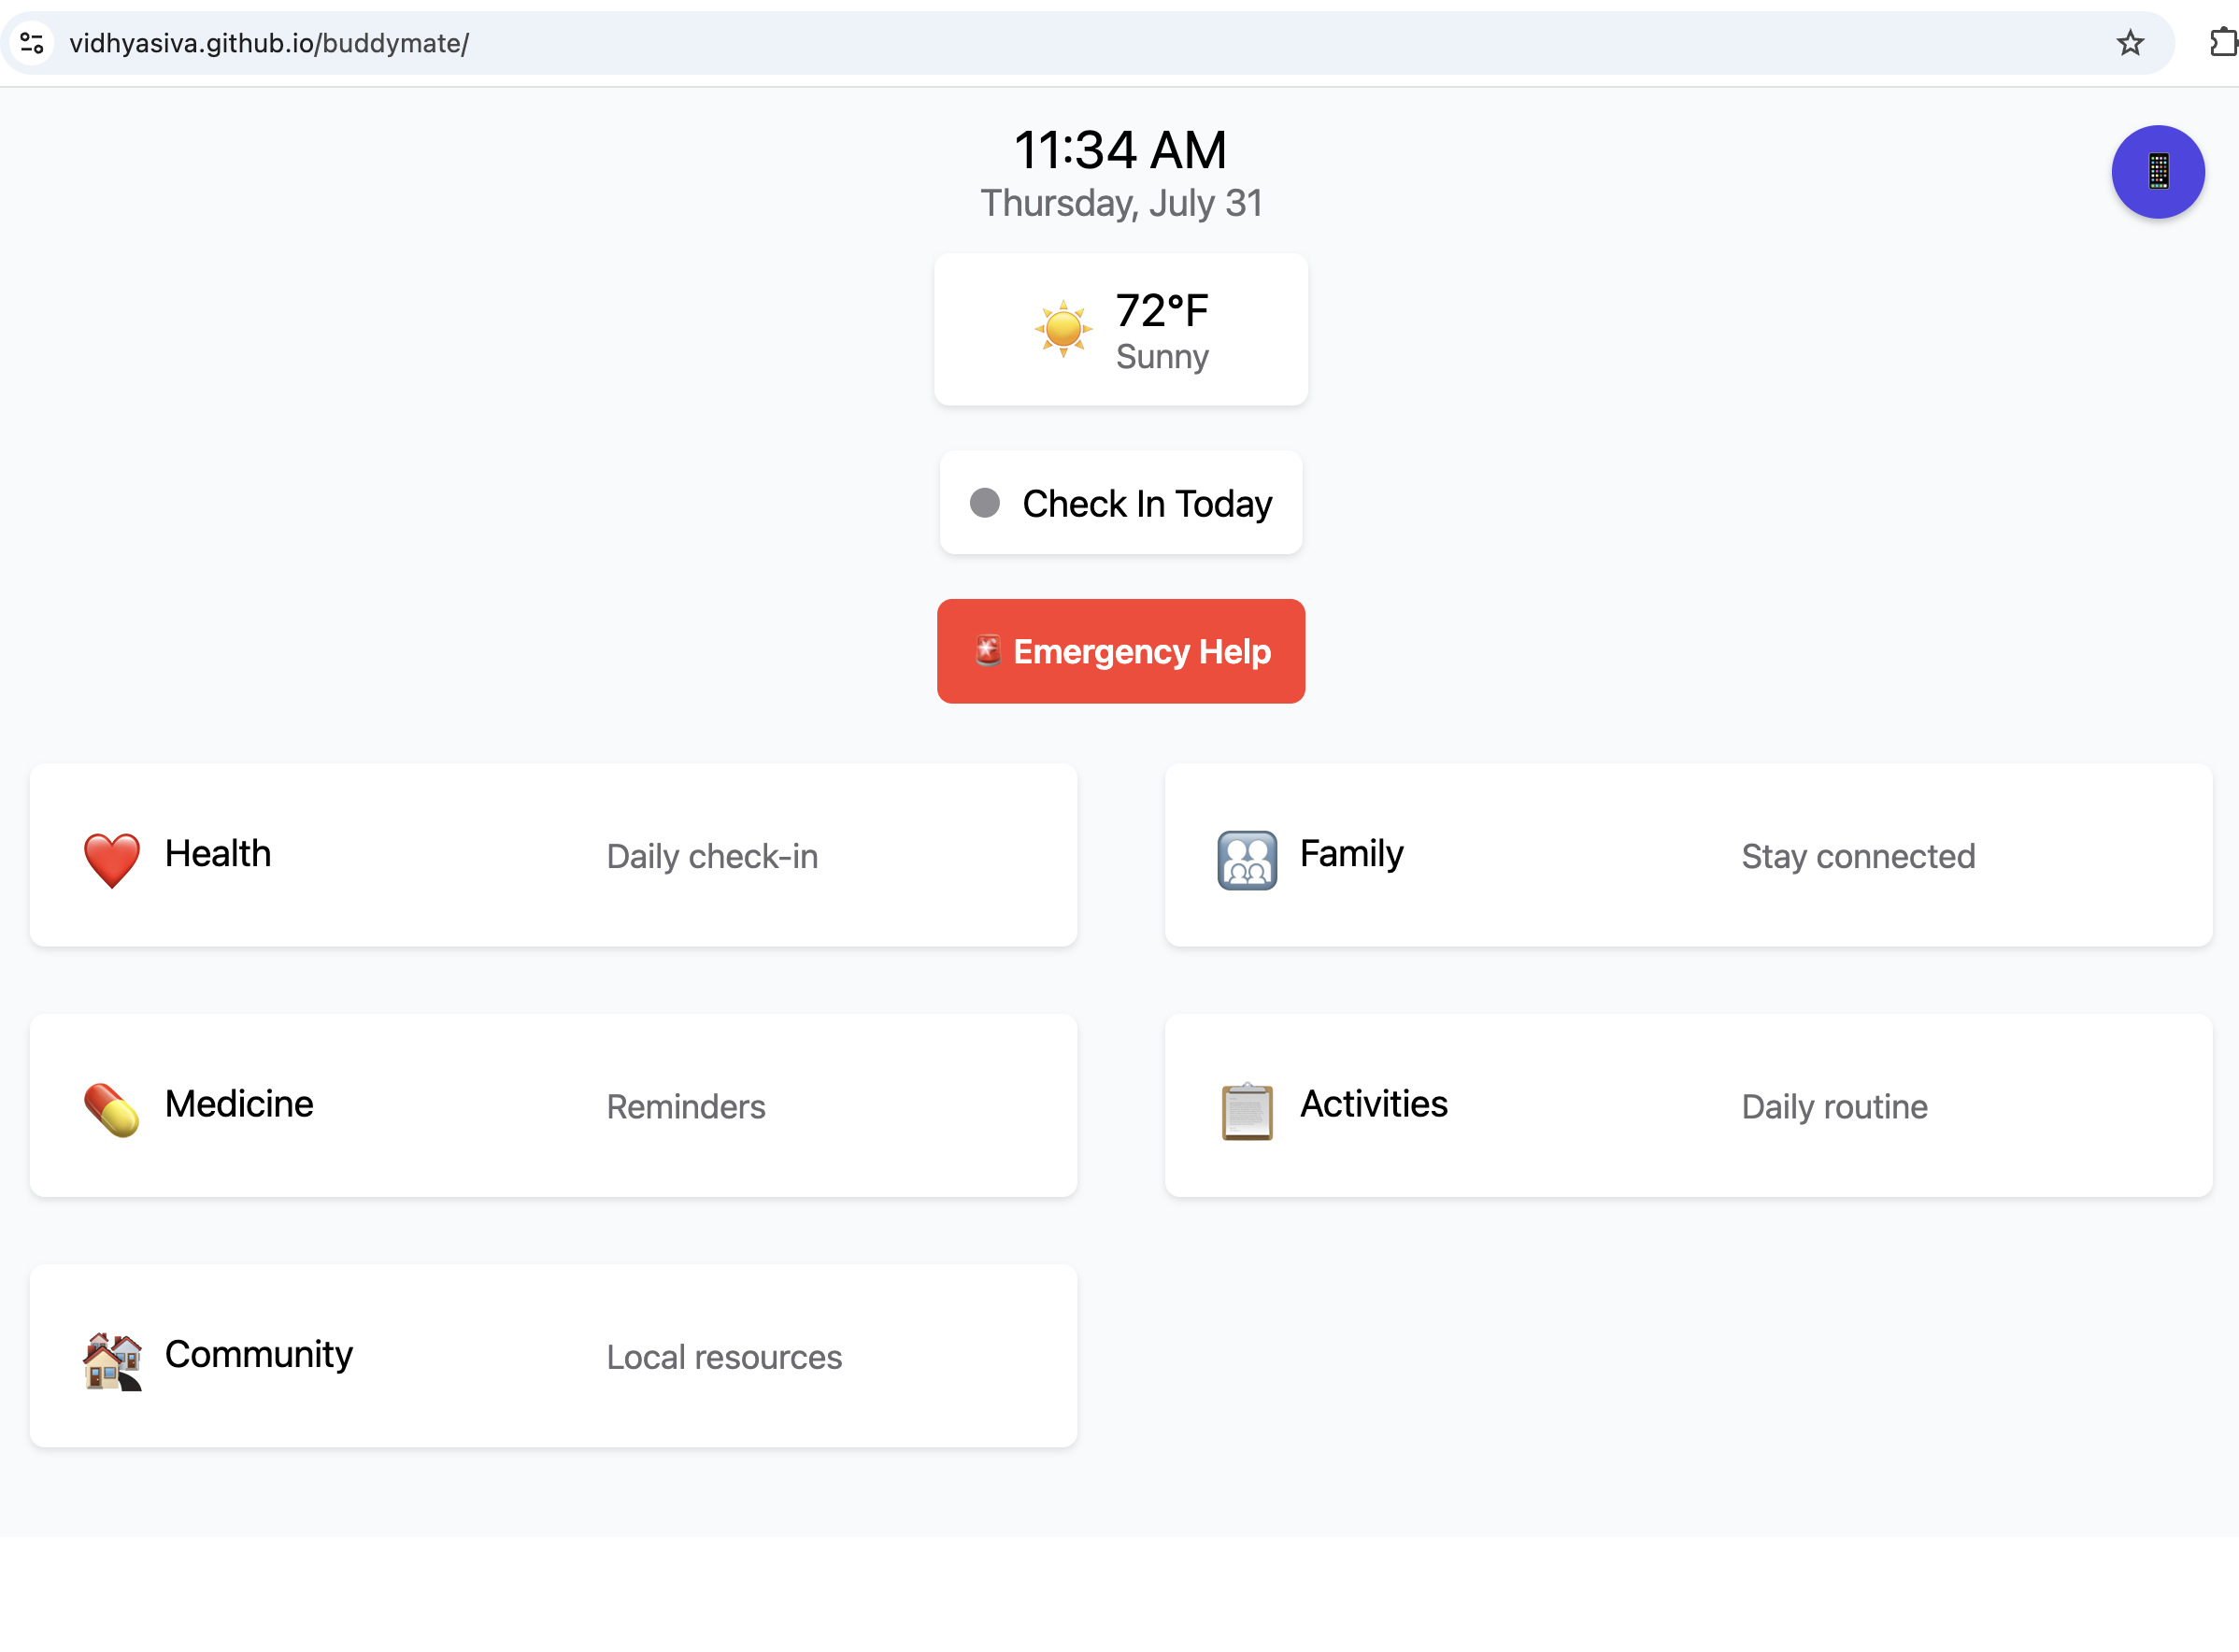This screenshot has width=2239, height=1652.
Task: Bookmark page with the star icon
Action: tap(2129, 43)
